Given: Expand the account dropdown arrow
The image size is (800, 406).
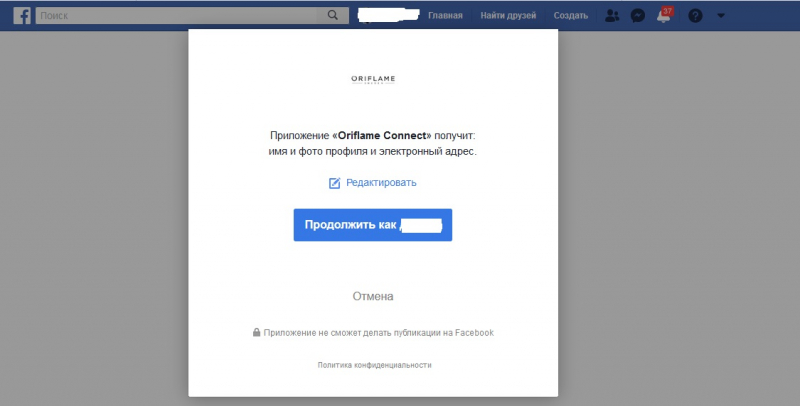Looking at the screenshot, I should pyautogui.click(x=720, y=16).
